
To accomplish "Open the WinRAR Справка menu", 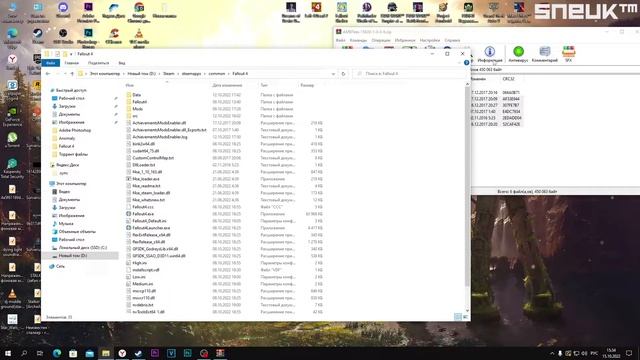I will (452, 40).
